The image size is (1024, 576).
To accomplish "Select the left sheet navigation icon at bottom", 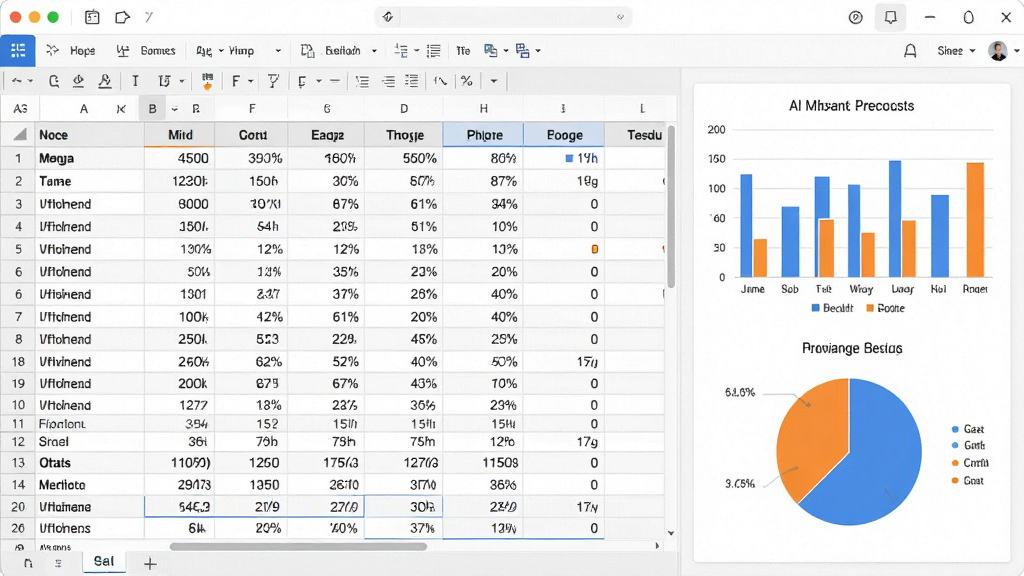I will tap(27, 563).
